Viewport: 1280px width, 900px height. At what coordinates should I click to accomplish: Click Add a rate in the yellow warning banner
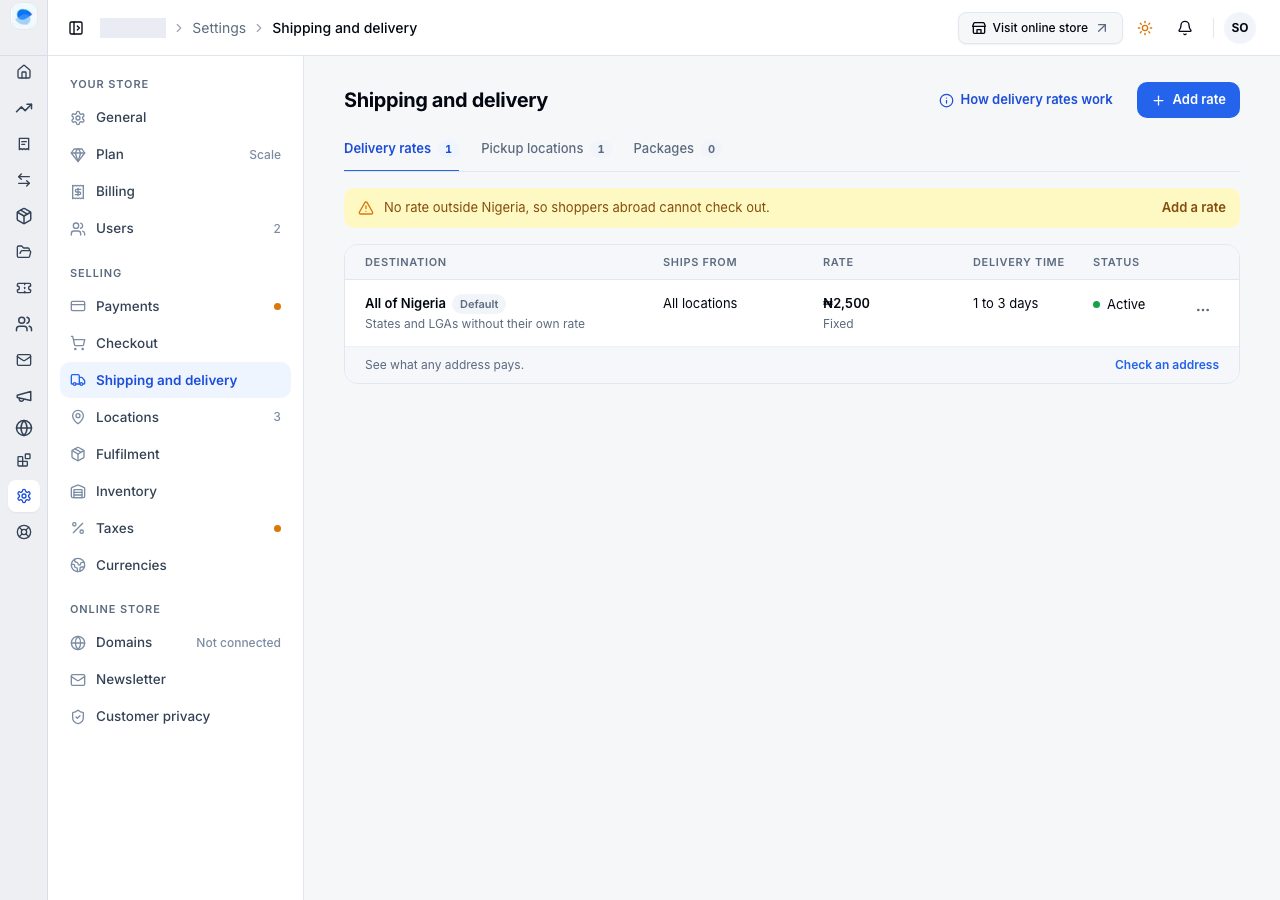[1194, 208]
